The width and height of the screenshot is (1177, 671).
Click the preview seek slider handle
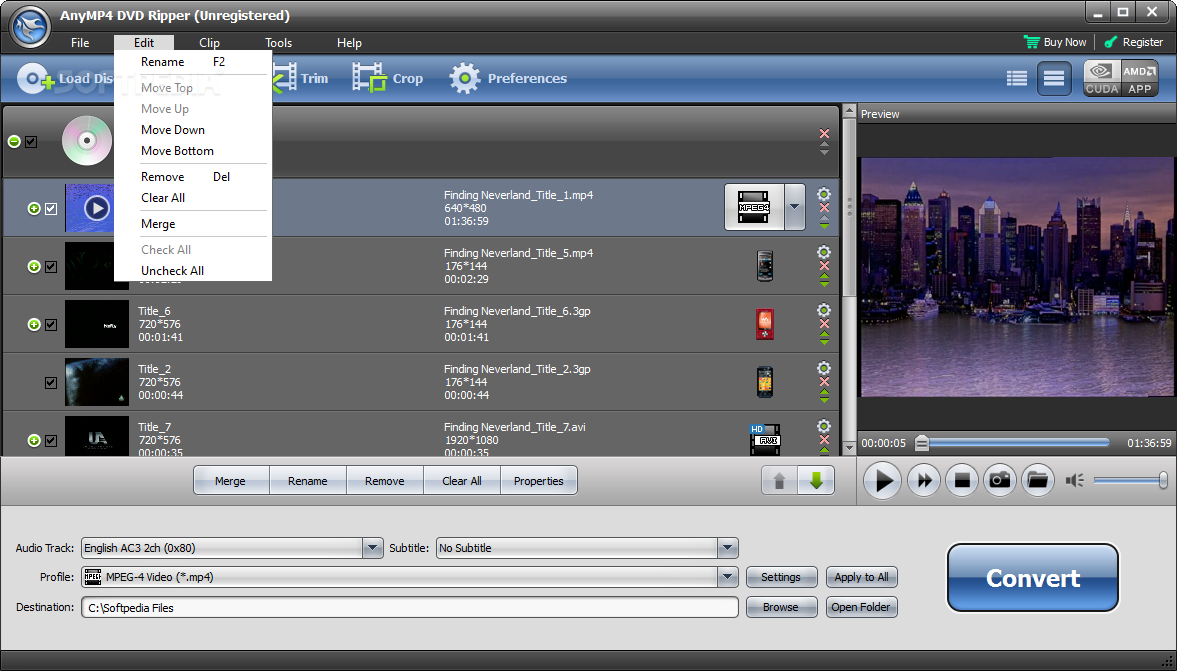coord(922,443)
